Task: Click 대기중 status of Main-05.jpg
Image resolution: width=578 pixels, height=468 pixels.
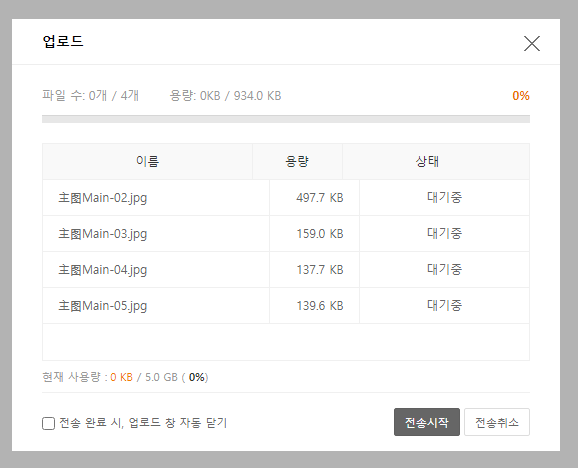Action: pyautogui.click(x=444, y=305)
